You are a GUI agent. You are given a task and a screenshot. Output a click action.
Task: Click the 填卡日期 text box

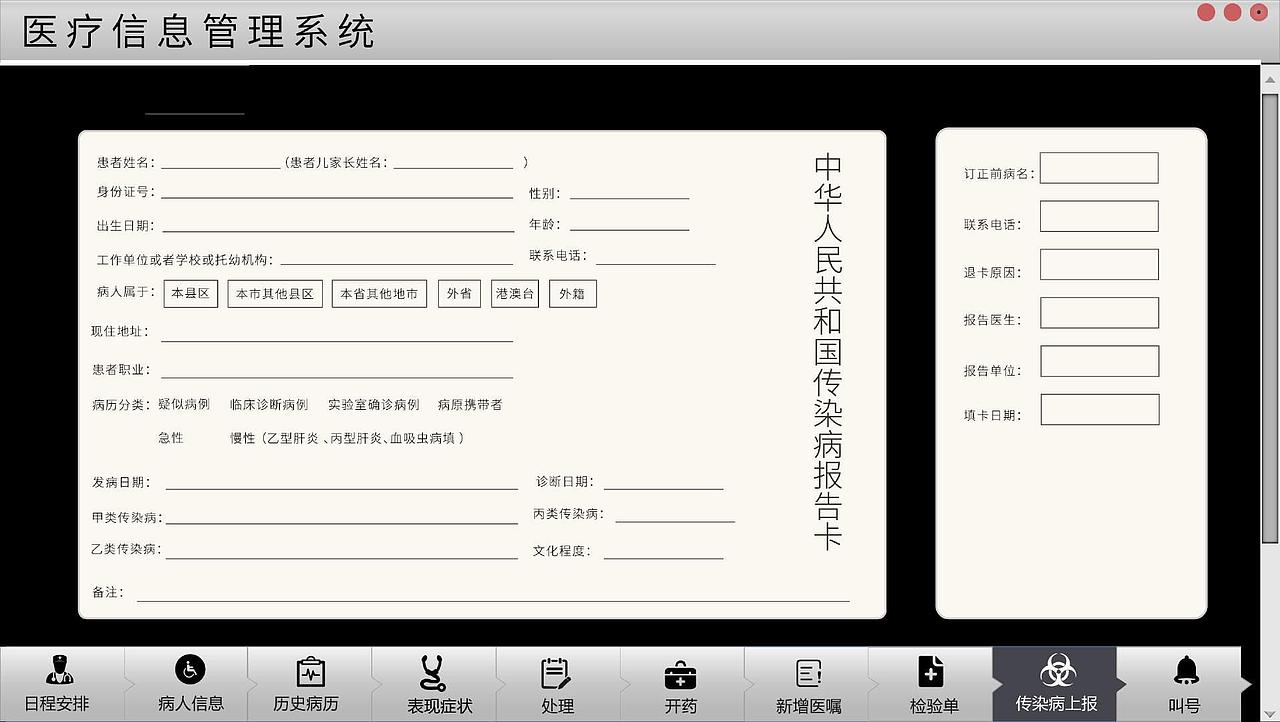point(1100,409)
